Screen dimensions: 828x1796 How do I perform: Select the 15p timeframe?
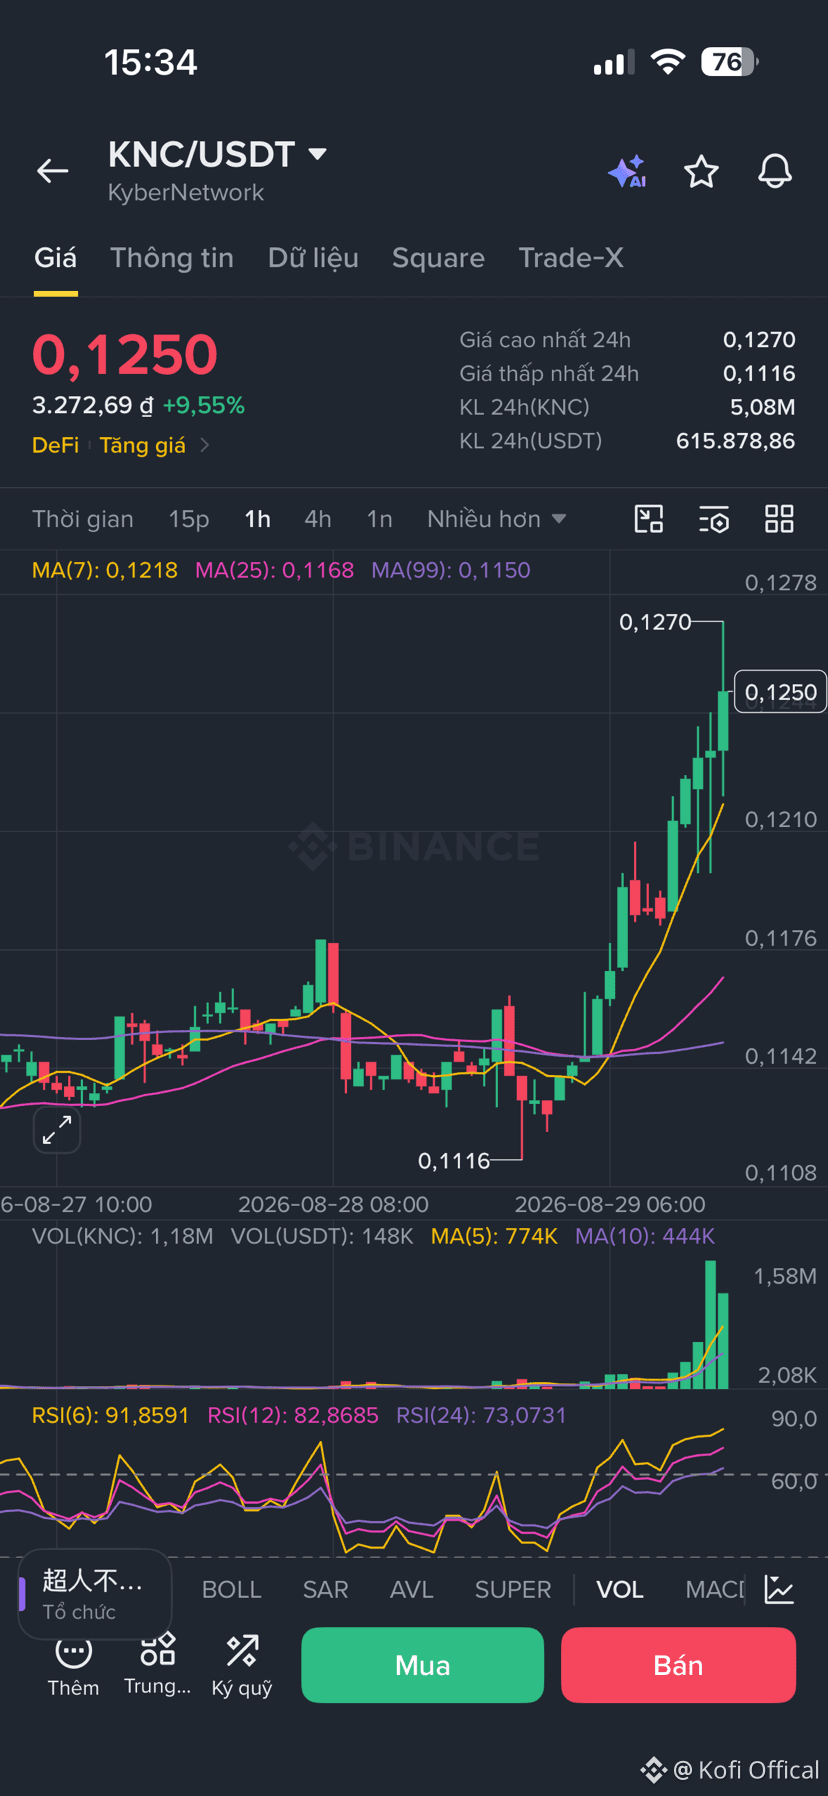(x=189, y=519)
